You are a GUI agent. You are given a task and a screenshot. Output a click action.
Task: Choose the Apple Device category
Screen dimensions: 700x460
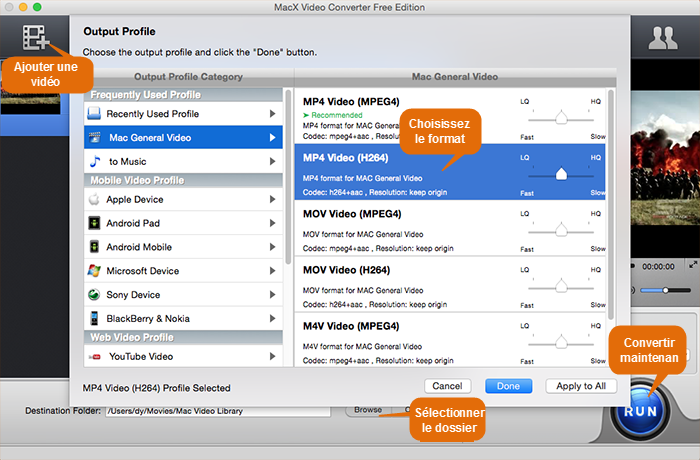point(183,199)
